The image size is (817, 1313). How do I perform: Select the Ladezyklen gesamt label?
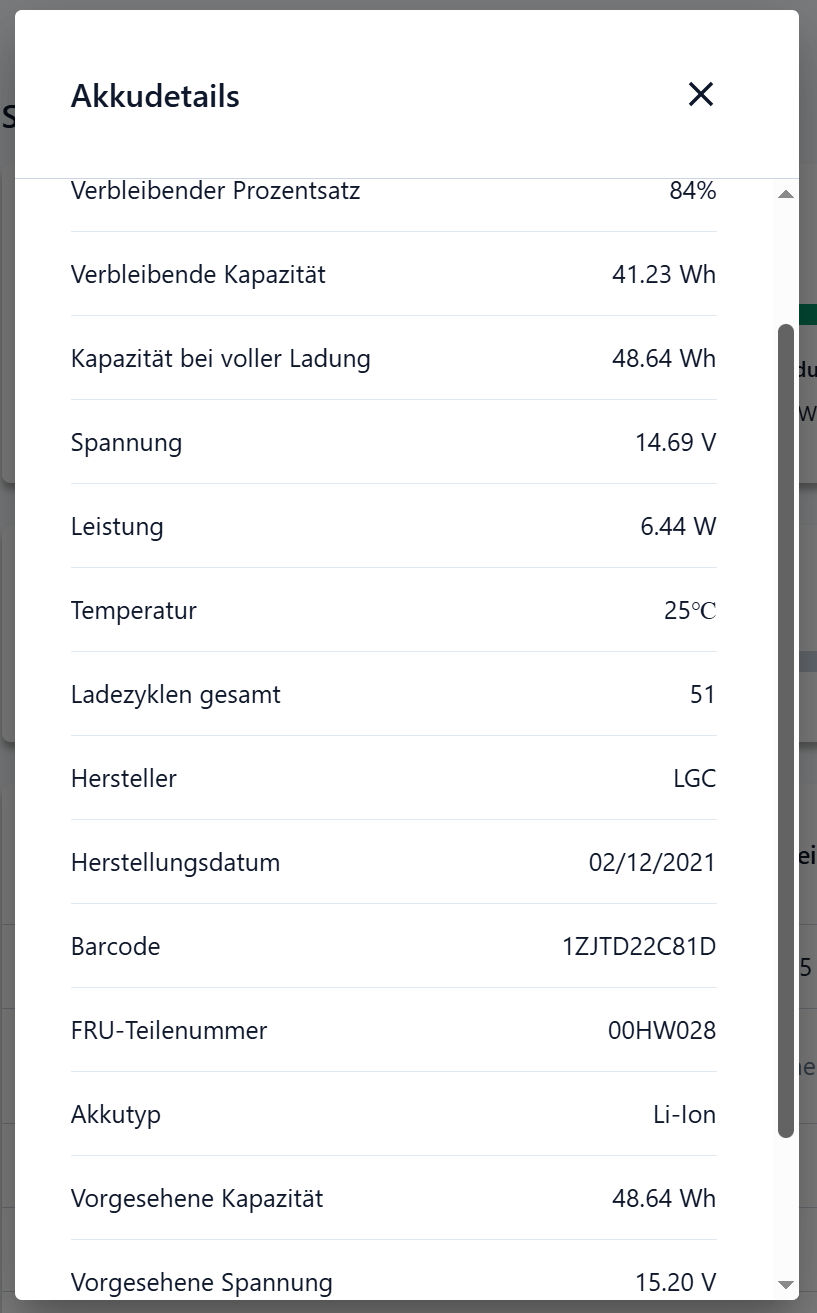pos(176,694)
